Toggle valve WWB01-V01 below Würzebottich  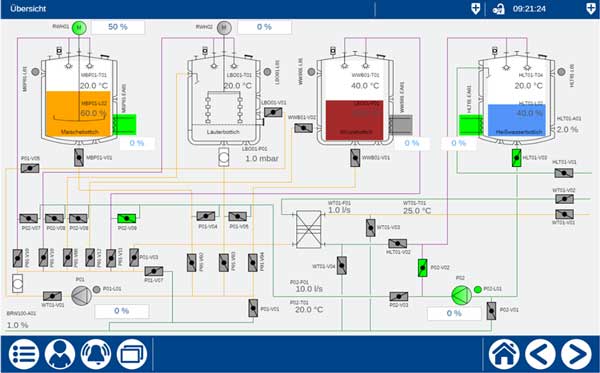click(355, 158)
